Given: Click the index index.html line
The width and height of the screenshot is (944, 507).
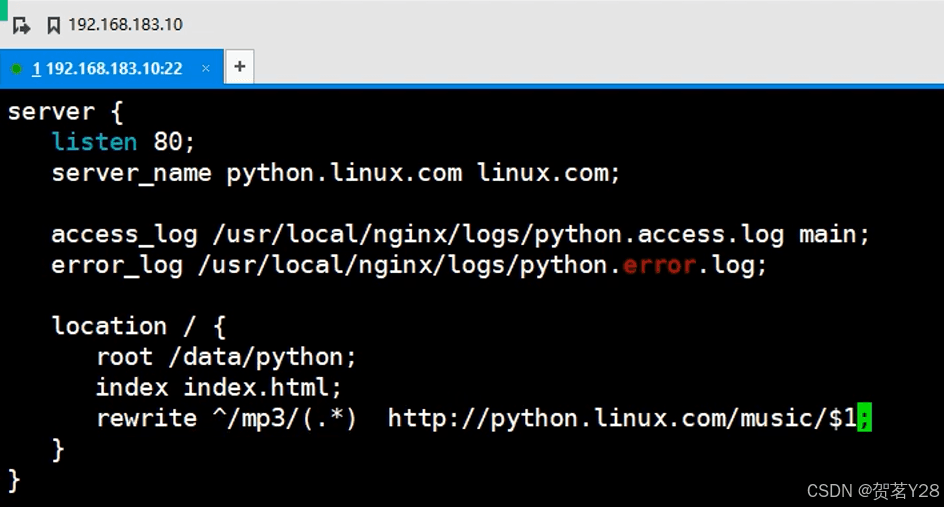Looking at the screenshot, I should point(219,387).
